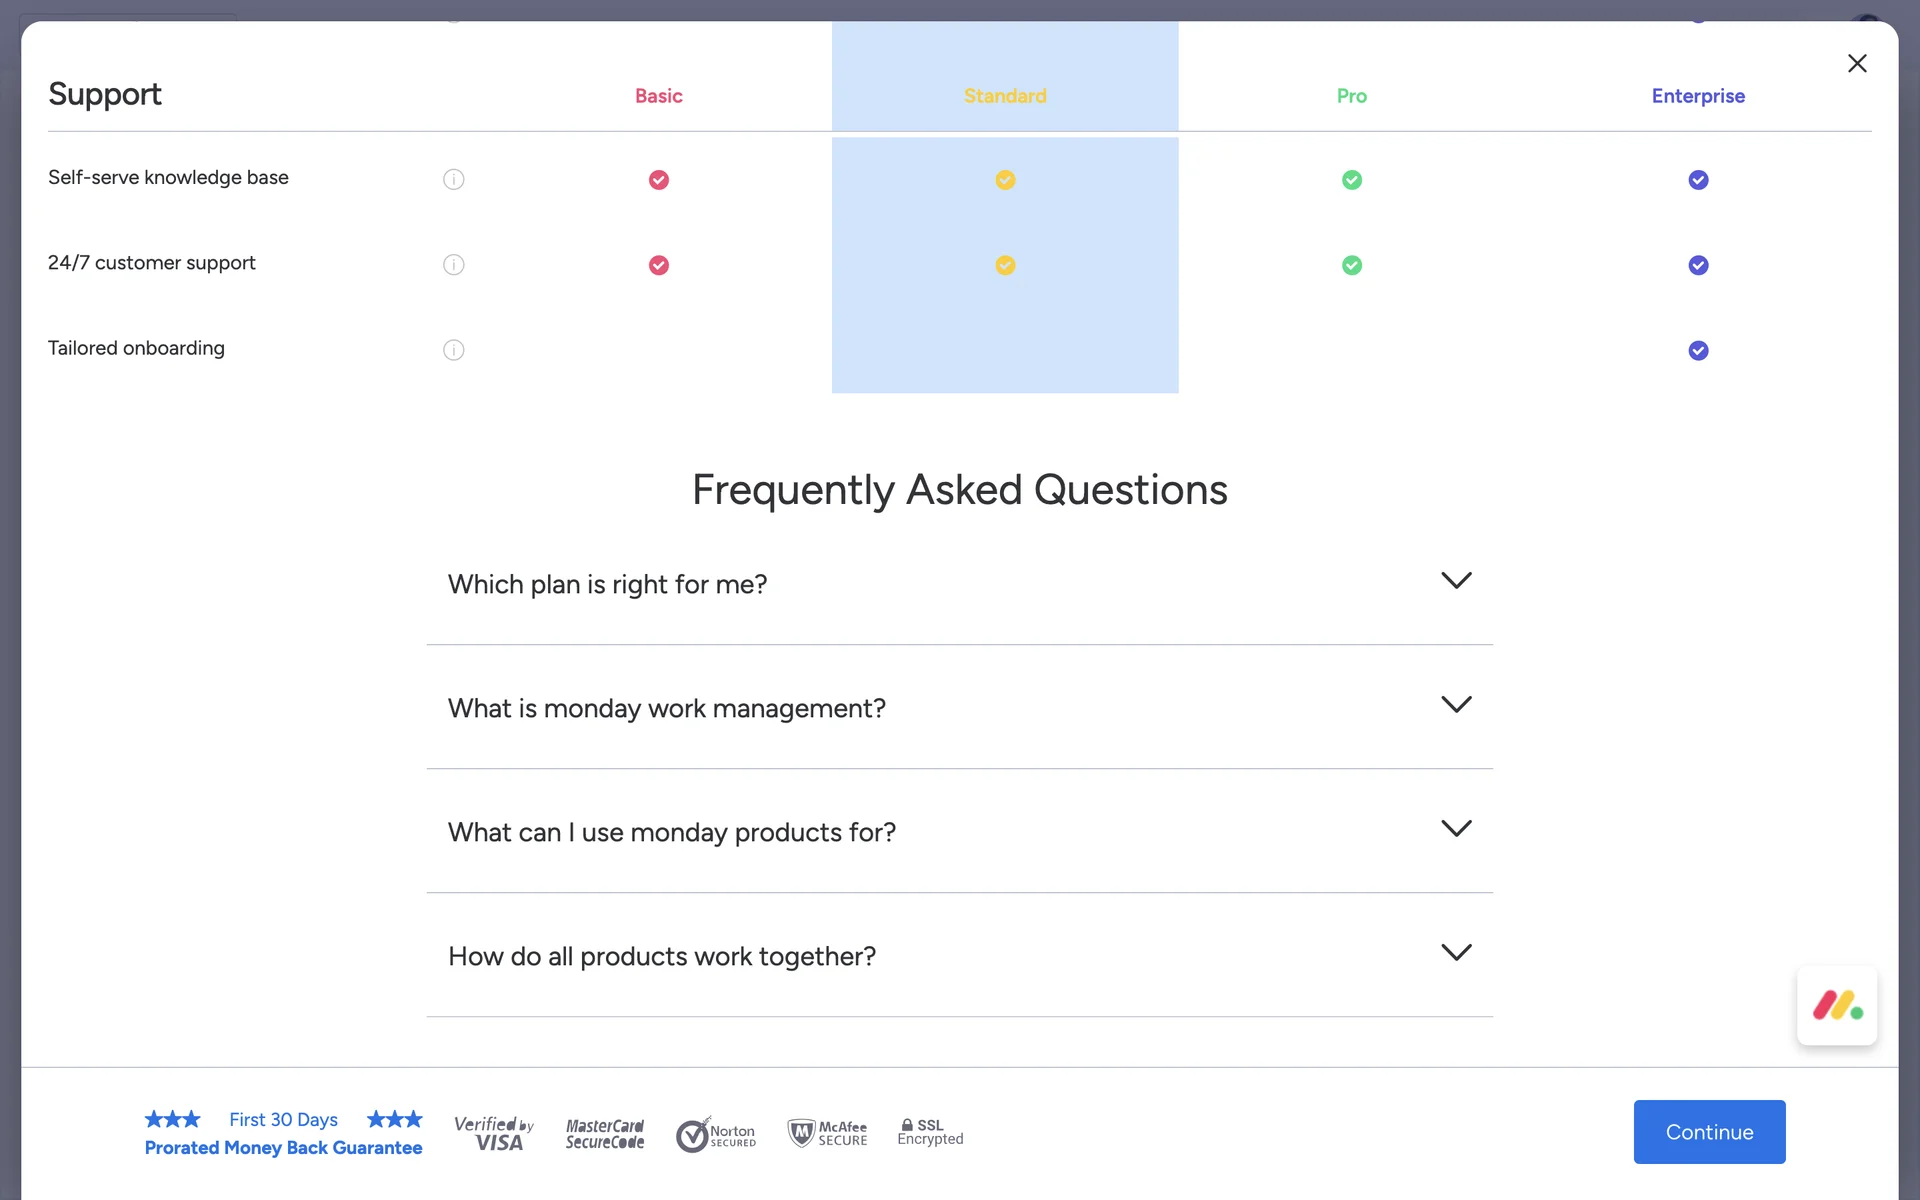Click the Verified by VISA logo
The height and width of the screenshot is (1200, 1920).
494,1133
